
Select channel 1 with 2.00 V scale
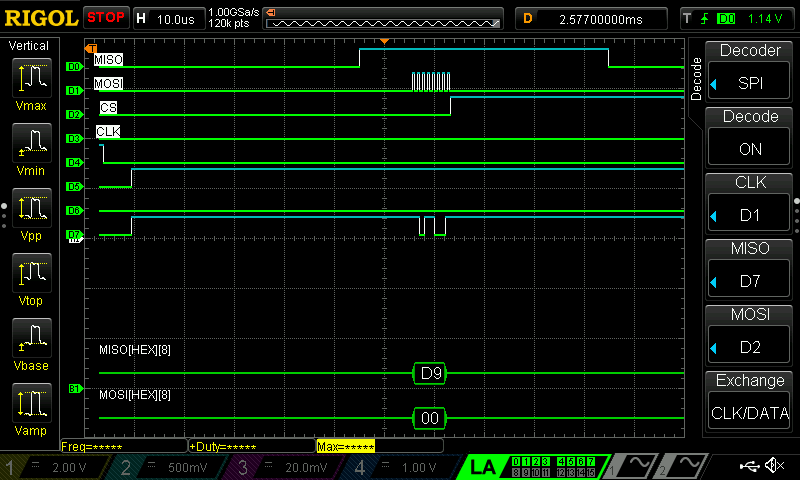point(55,467)
